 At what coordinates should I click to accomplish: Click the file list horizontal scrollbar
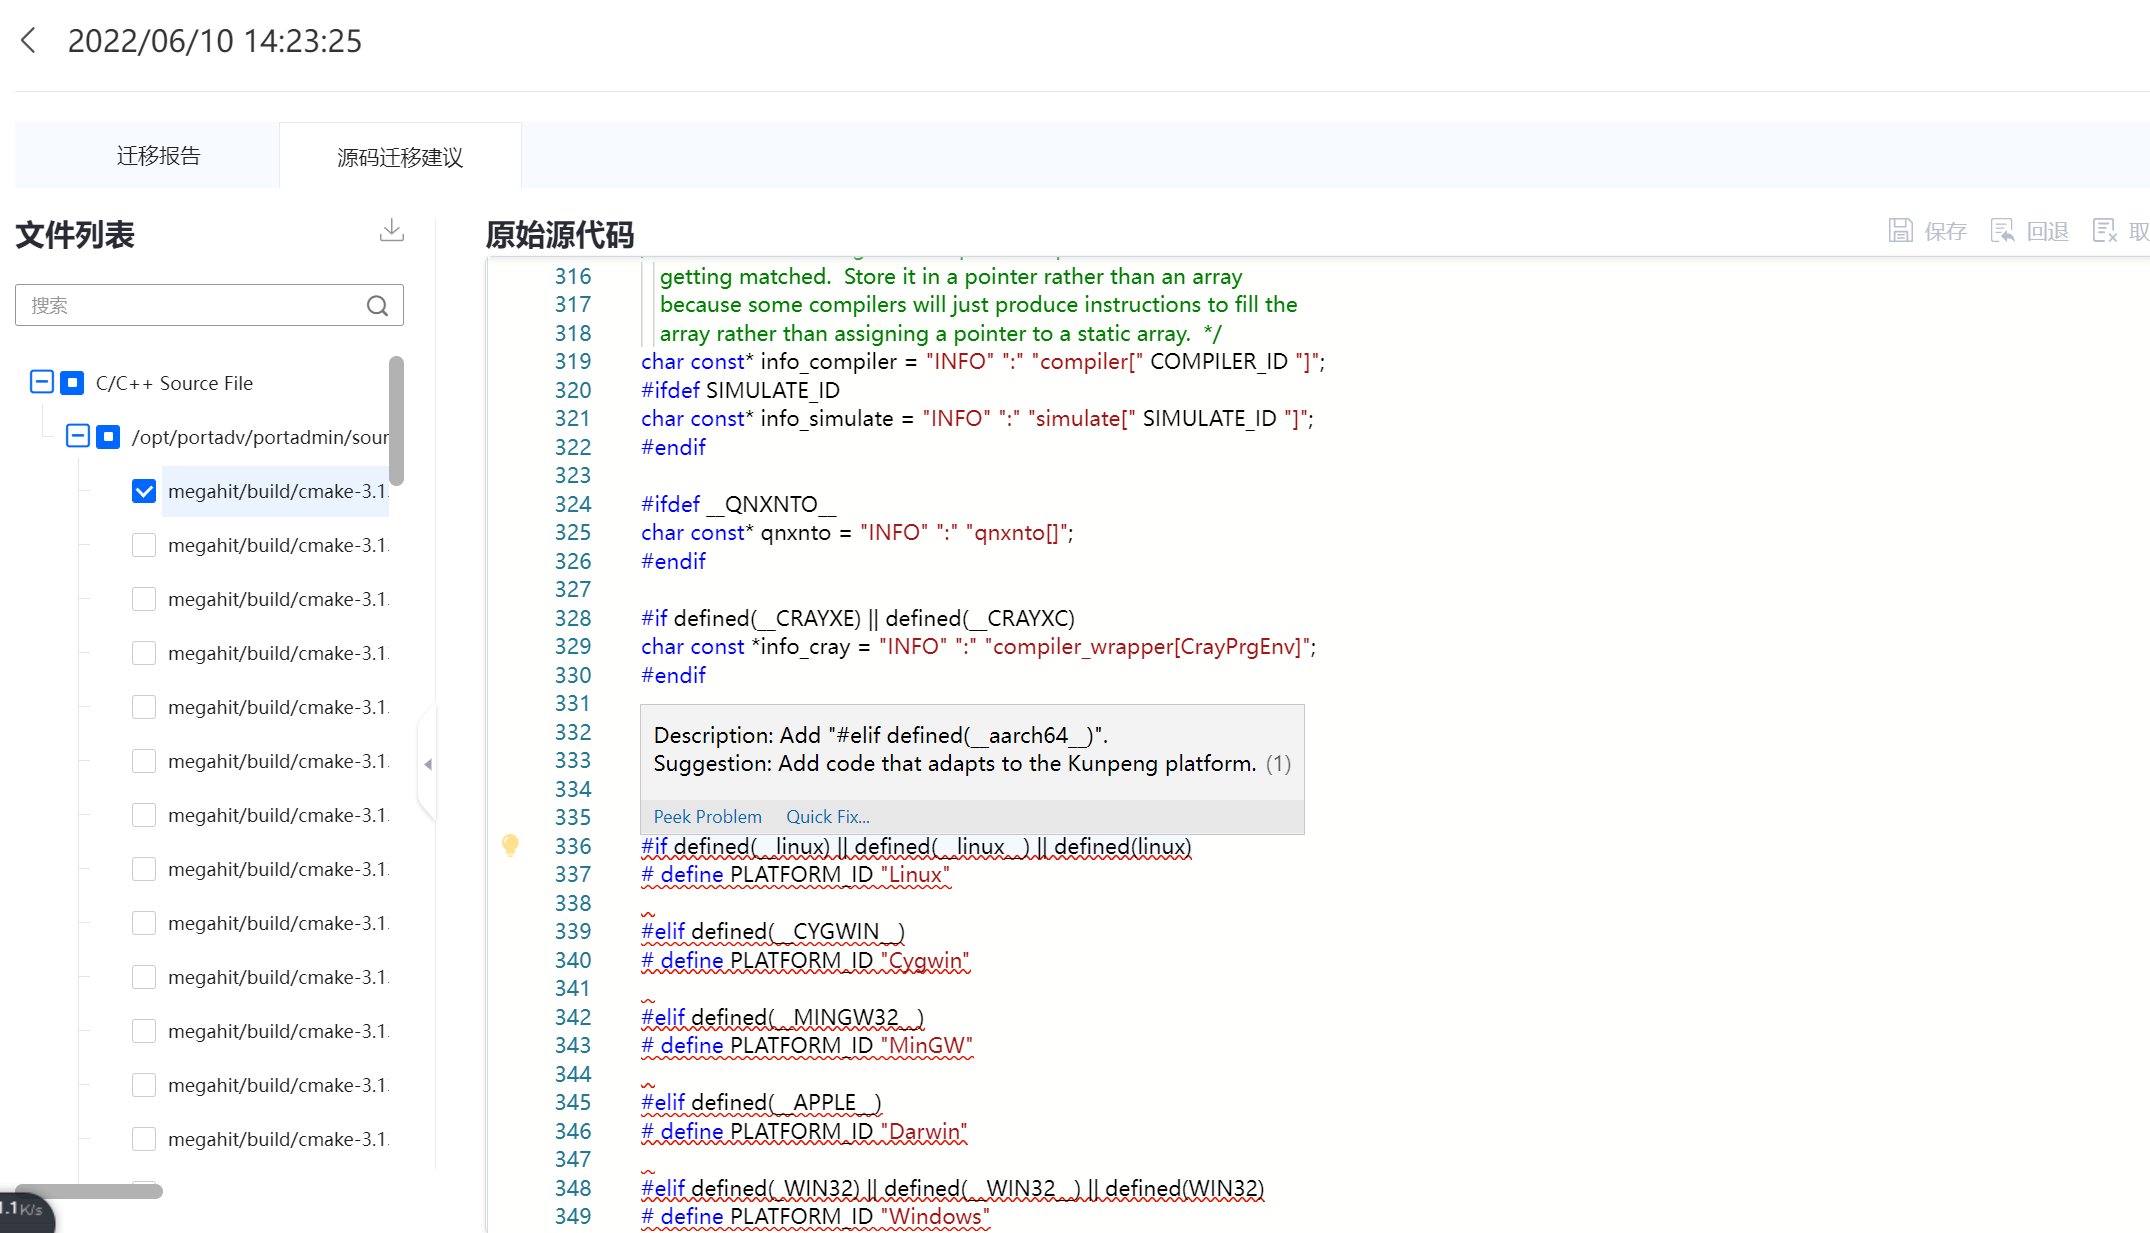(89, 1190)
